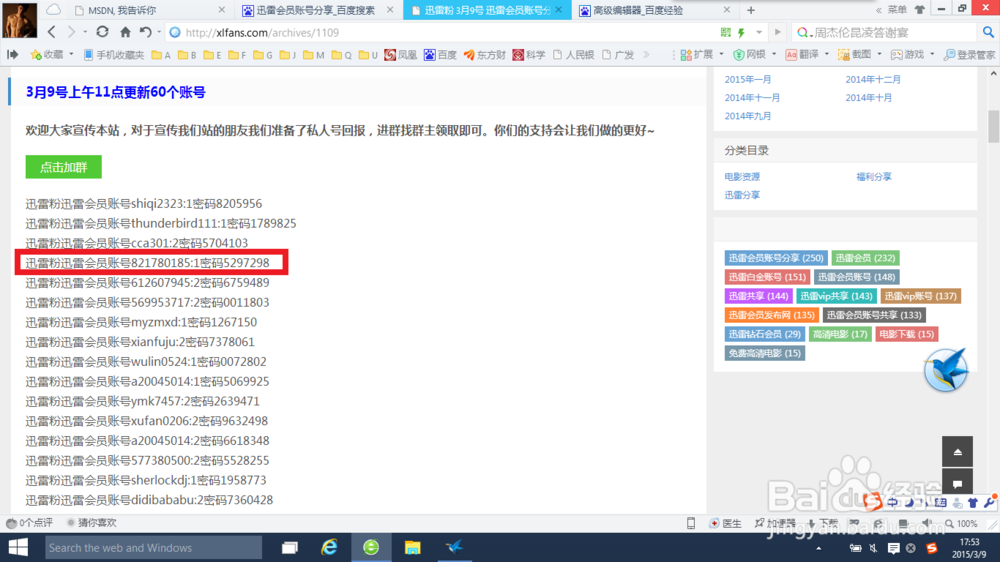Open File Explorer from the taskbar
The image size is (1000, 562).
413,547
